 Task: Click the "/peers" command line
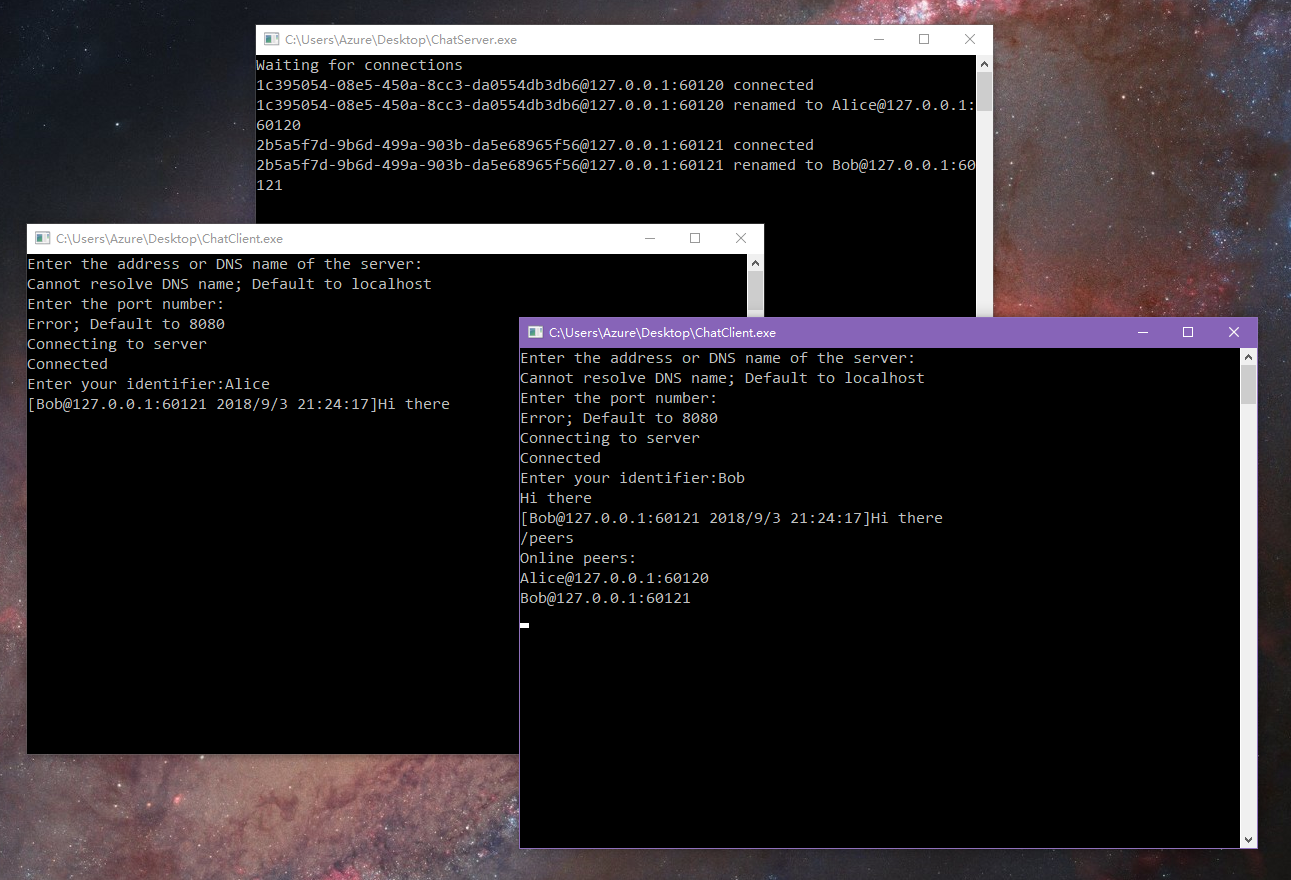coord(547,538)
